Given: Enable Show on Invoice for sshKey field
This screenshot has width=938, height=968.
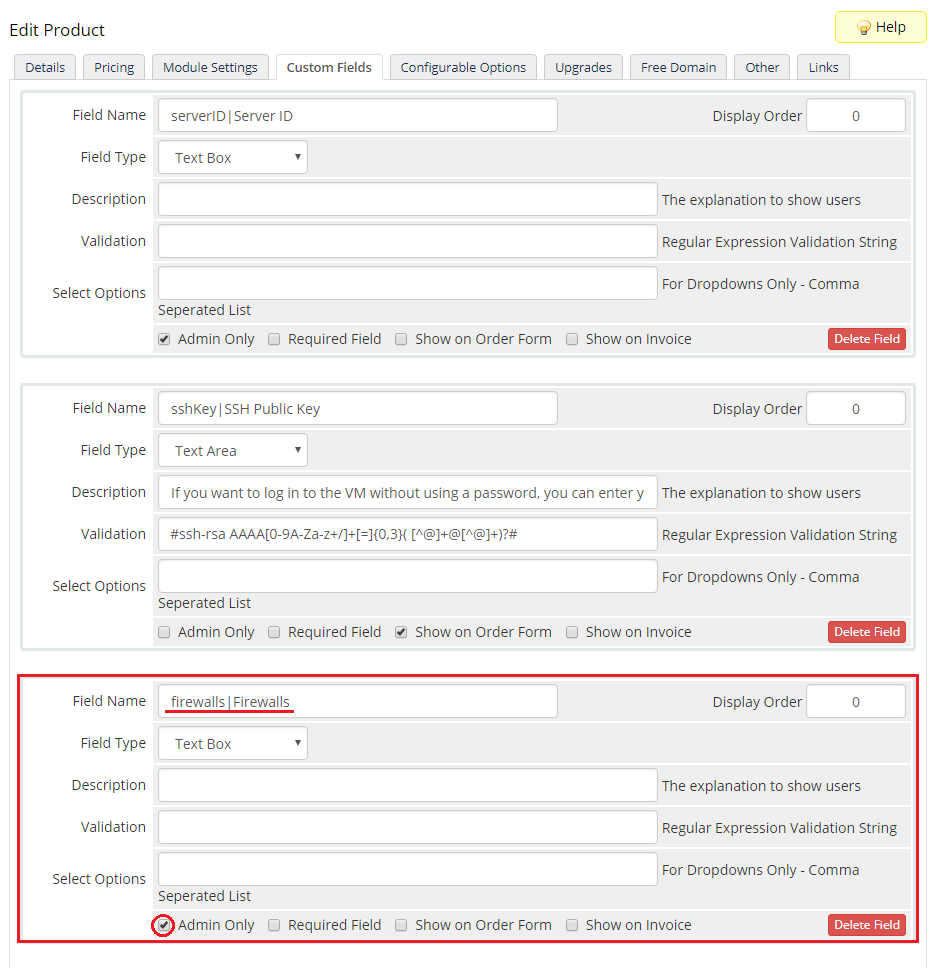Looking at the screenshot, I should (572, 632).
